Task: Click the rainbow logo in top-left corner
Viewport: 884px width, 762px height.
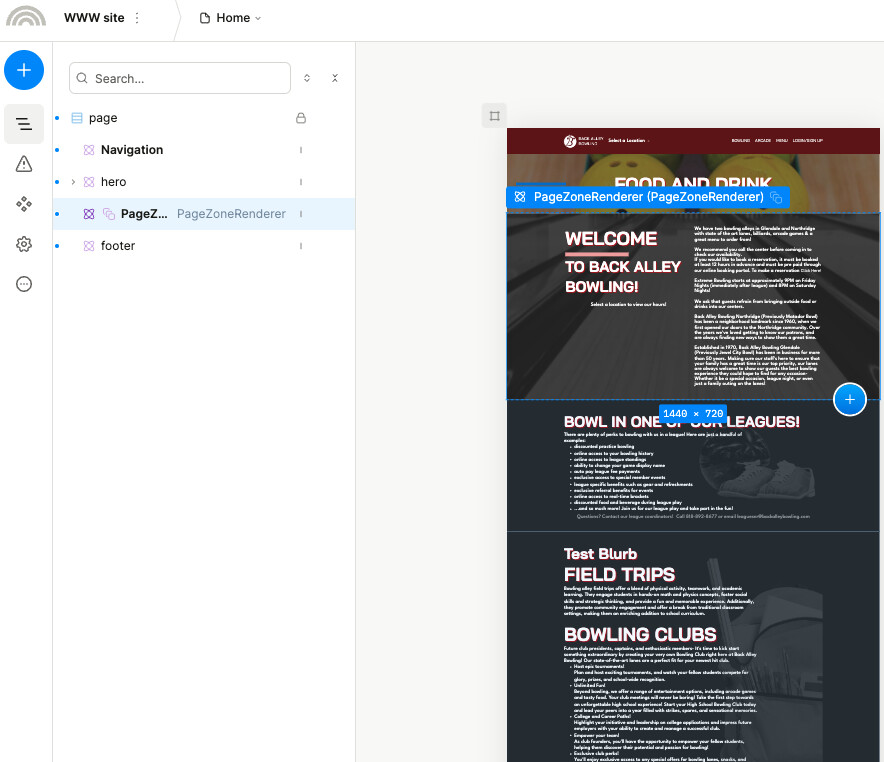Action: tap(25, 18)
